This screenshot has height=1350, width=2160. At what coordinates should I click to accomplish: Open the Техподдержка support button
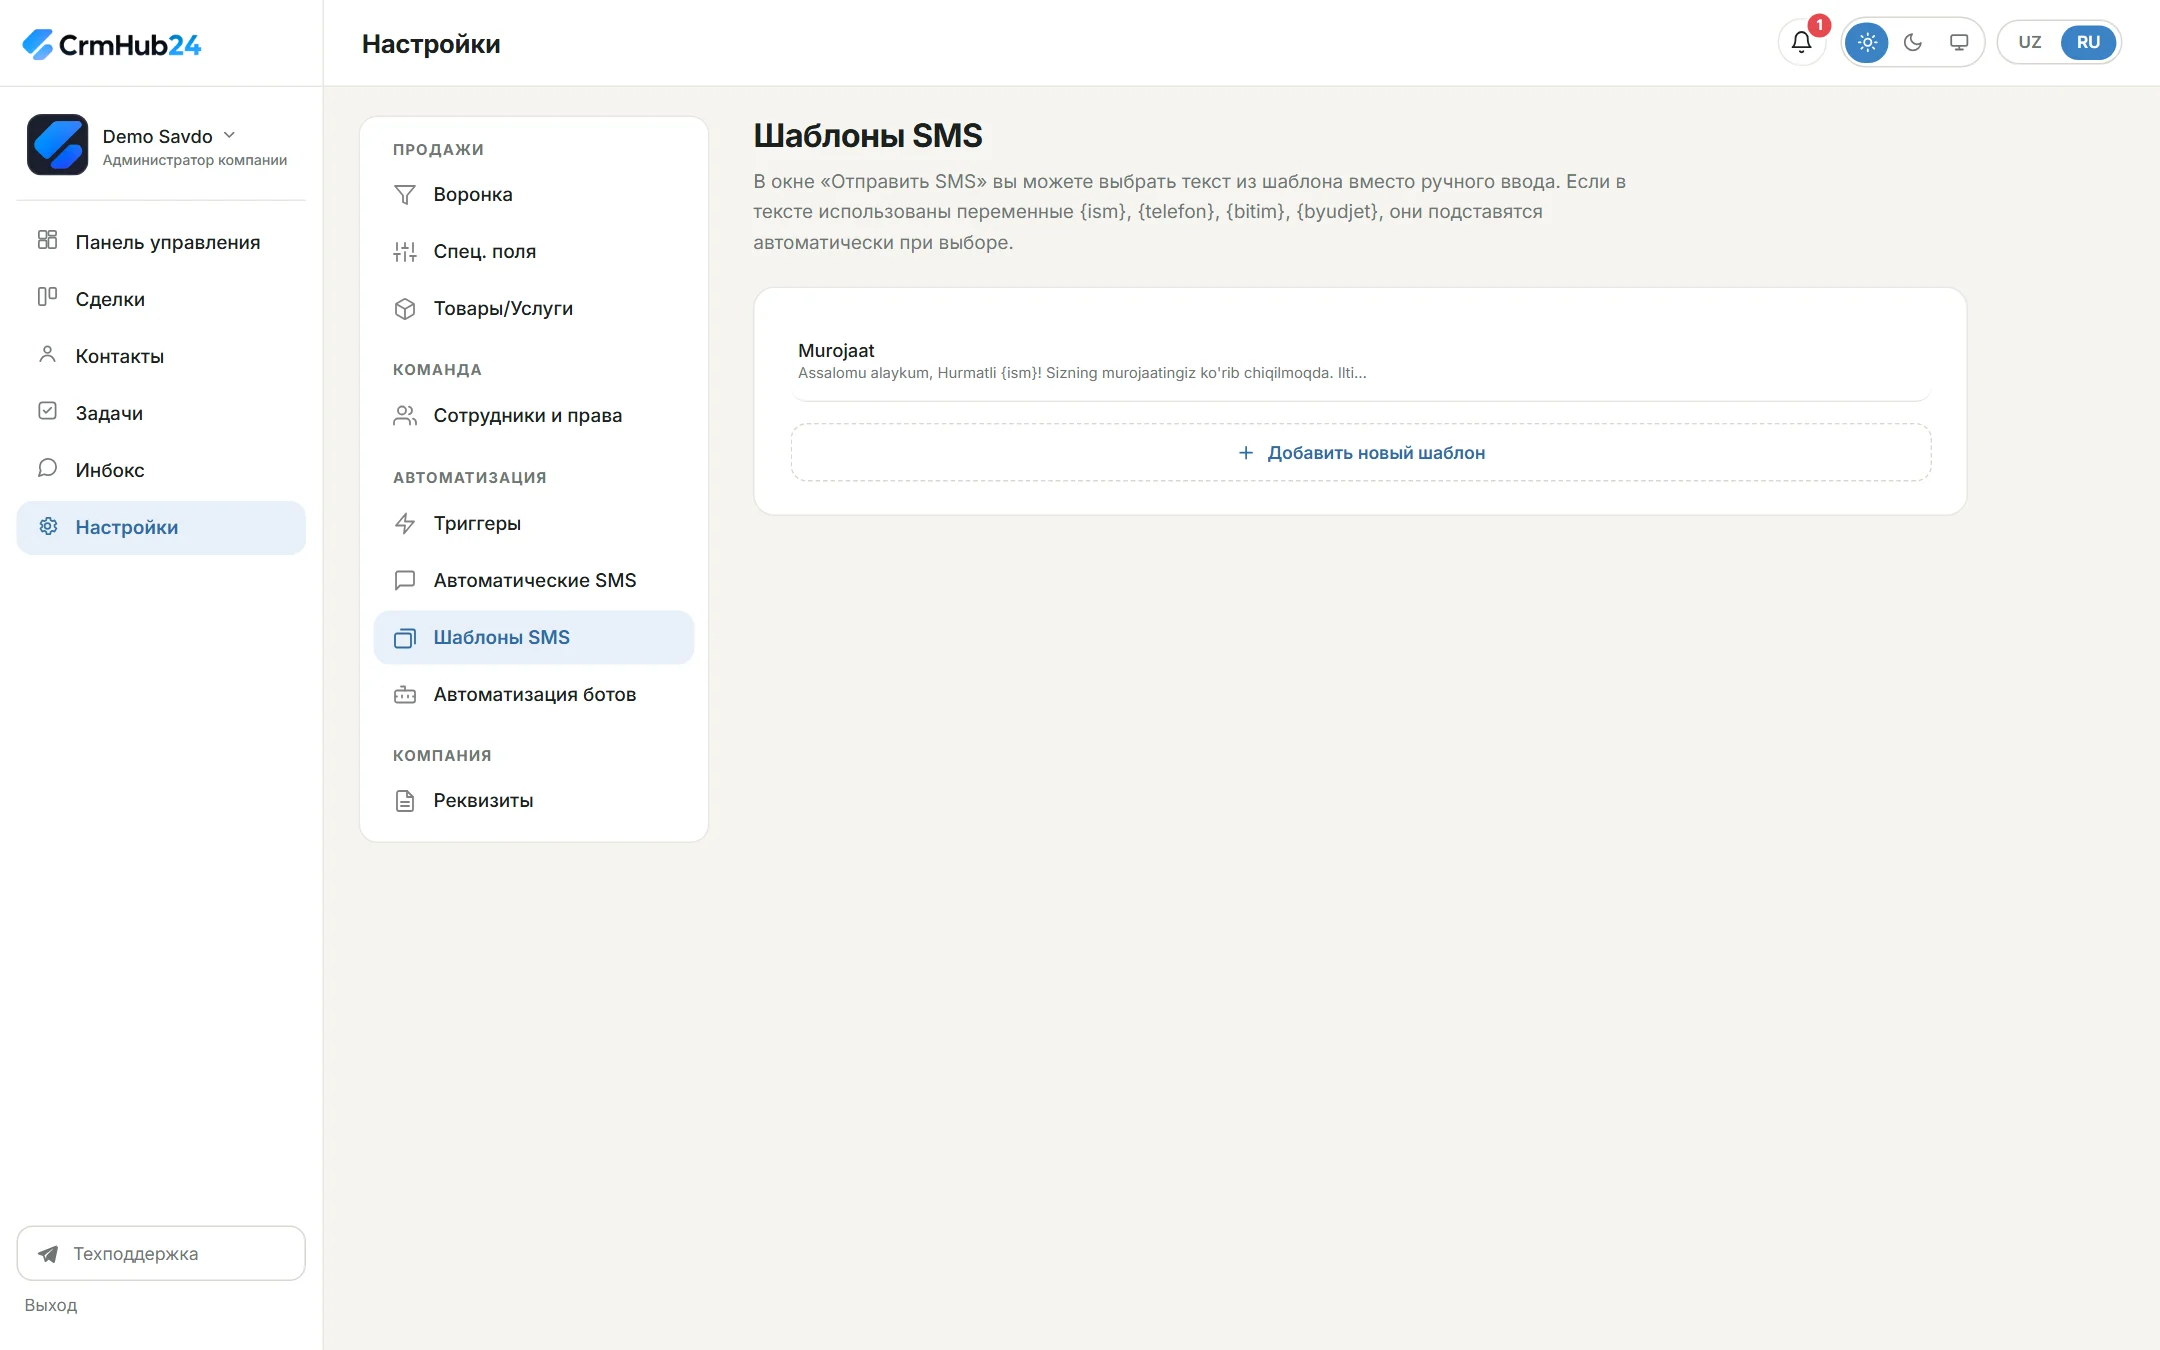[x=161, y=1253]
